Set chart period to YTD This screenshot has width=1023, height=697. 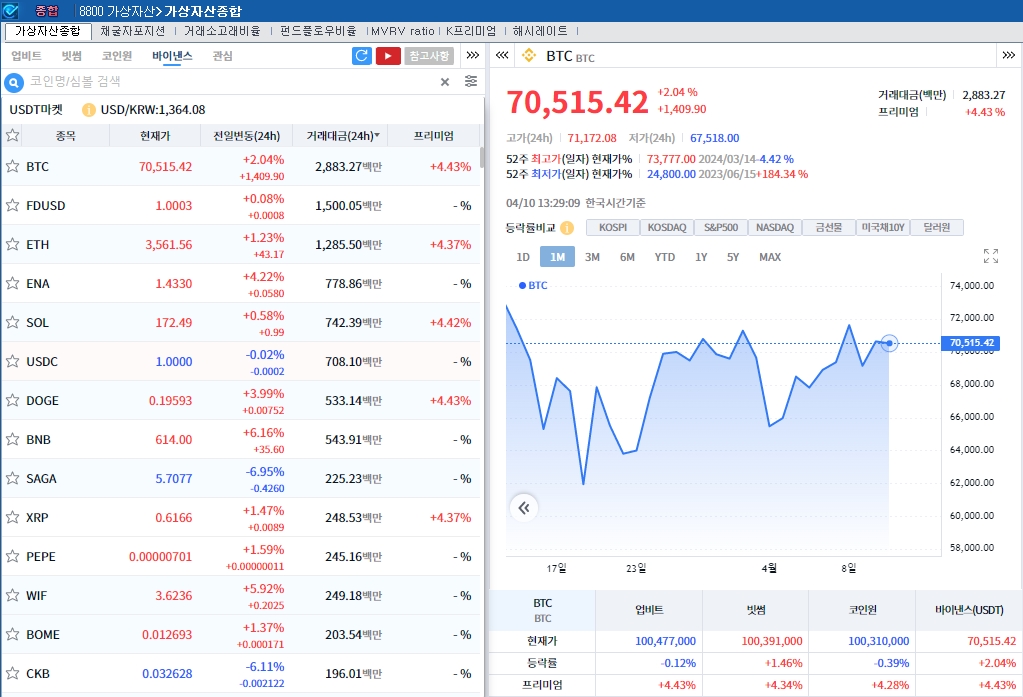tap(665, 257)
